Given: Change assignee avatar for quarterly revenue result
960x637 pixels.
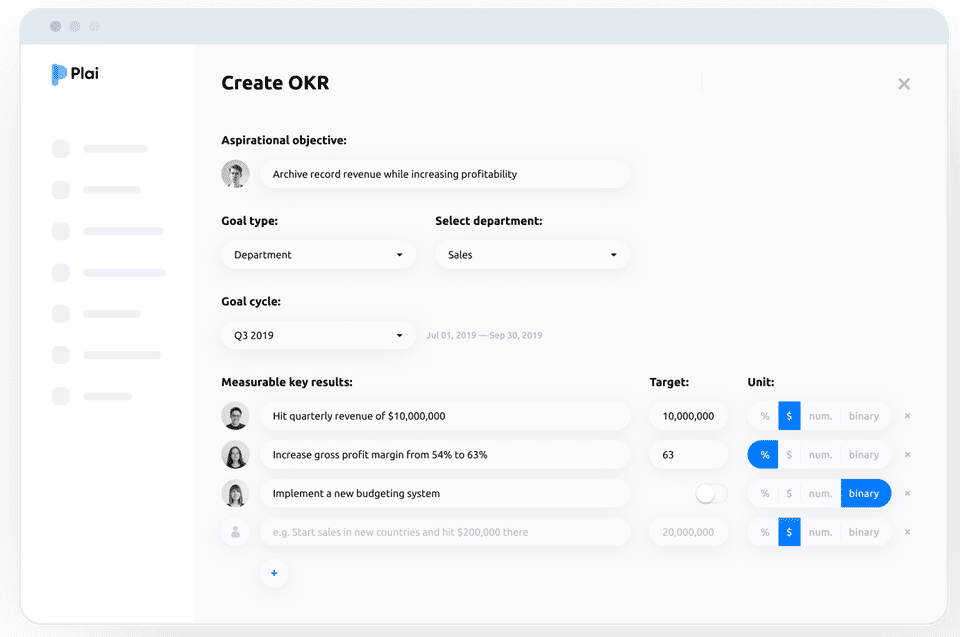Looking at the screenshot, I should [235, 416].
